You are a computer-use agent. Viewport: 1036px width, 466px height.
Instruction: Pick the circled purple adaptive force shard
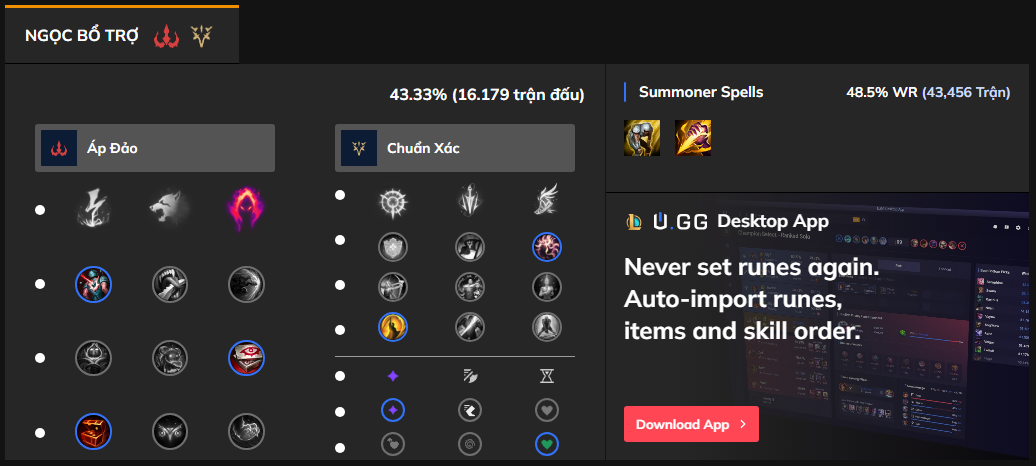click(x=393, y=409)
